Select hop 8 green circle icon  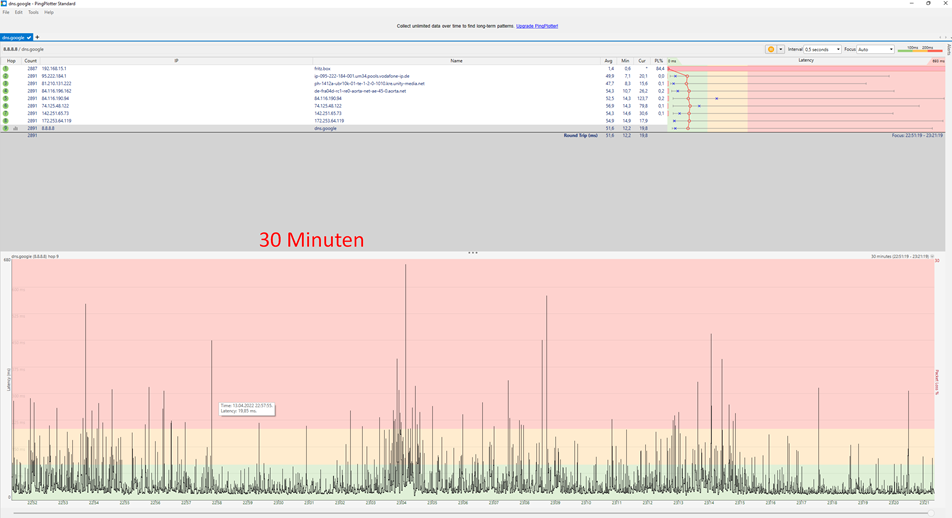coord(6,121)
